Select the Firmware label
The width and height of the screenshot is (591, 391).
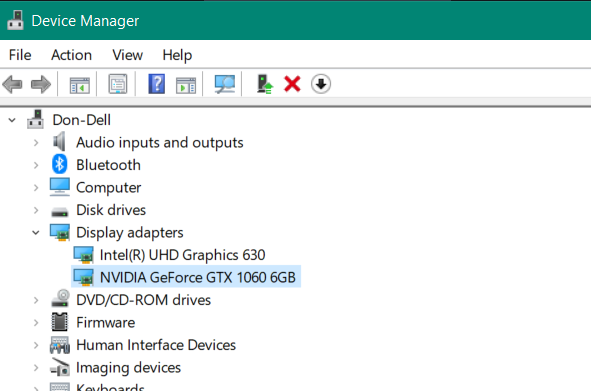point(106,323)
